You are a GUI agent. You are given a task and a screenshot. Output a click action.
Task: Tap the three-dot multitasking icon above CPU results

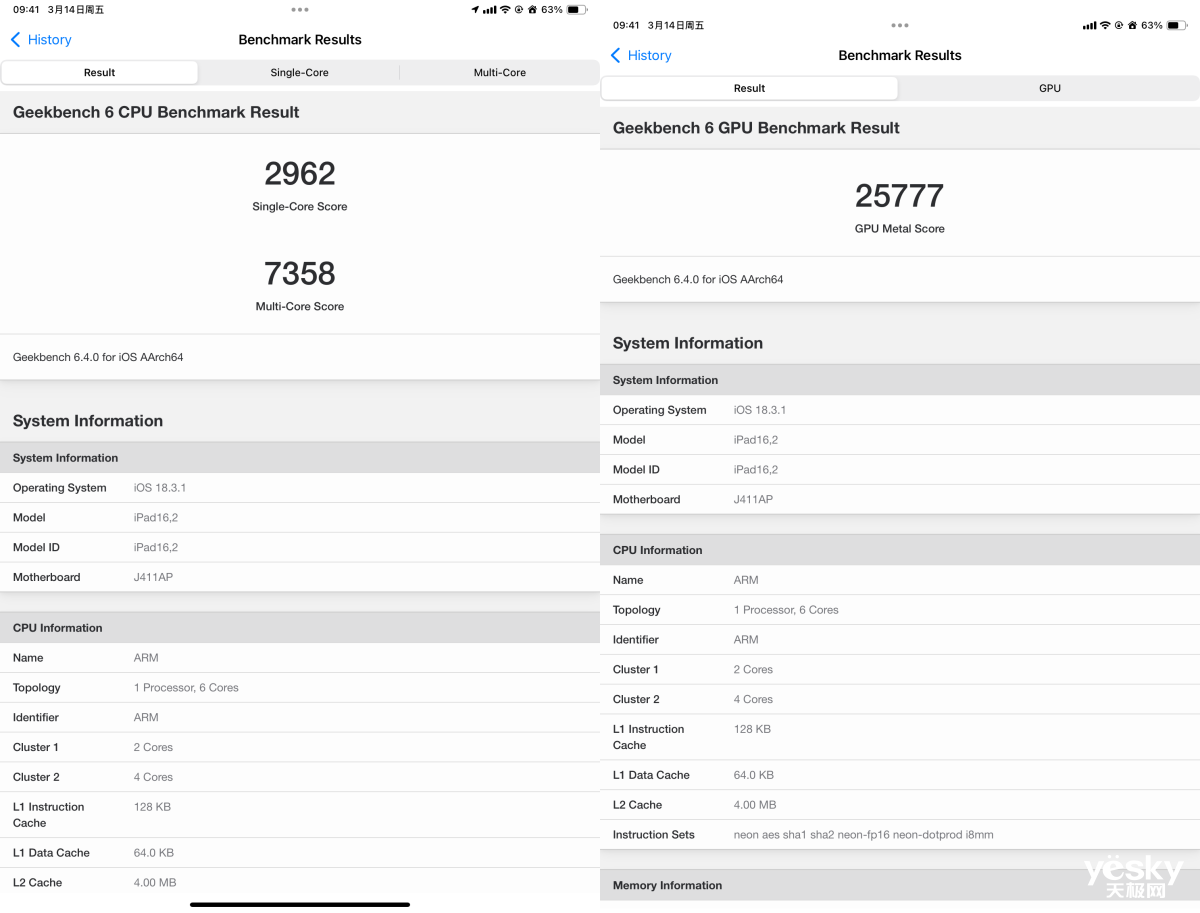point(300,9)
